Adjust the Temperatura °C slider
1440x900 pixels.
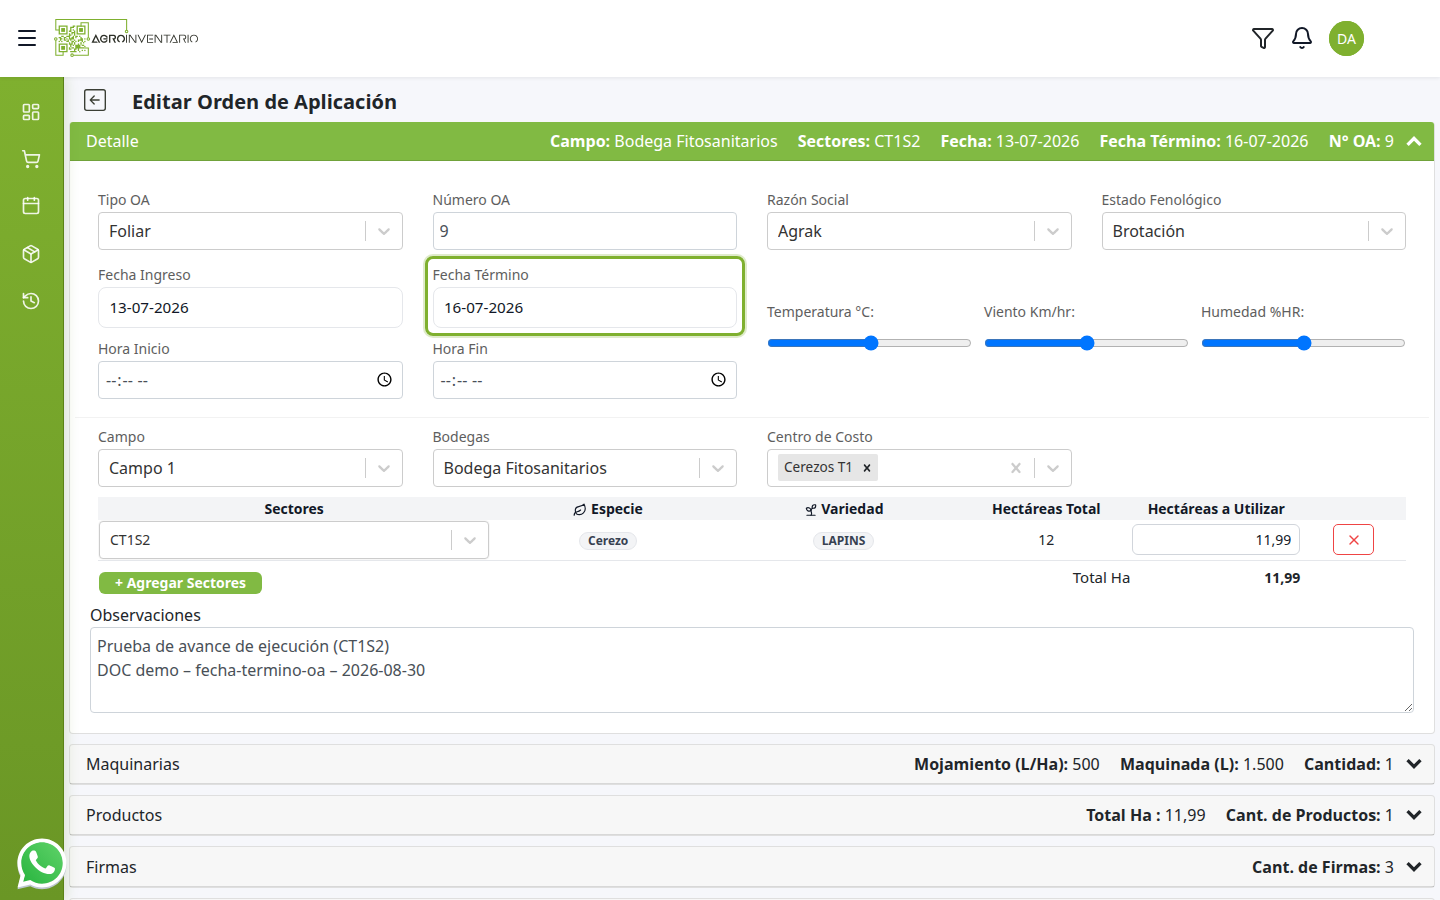869,343
